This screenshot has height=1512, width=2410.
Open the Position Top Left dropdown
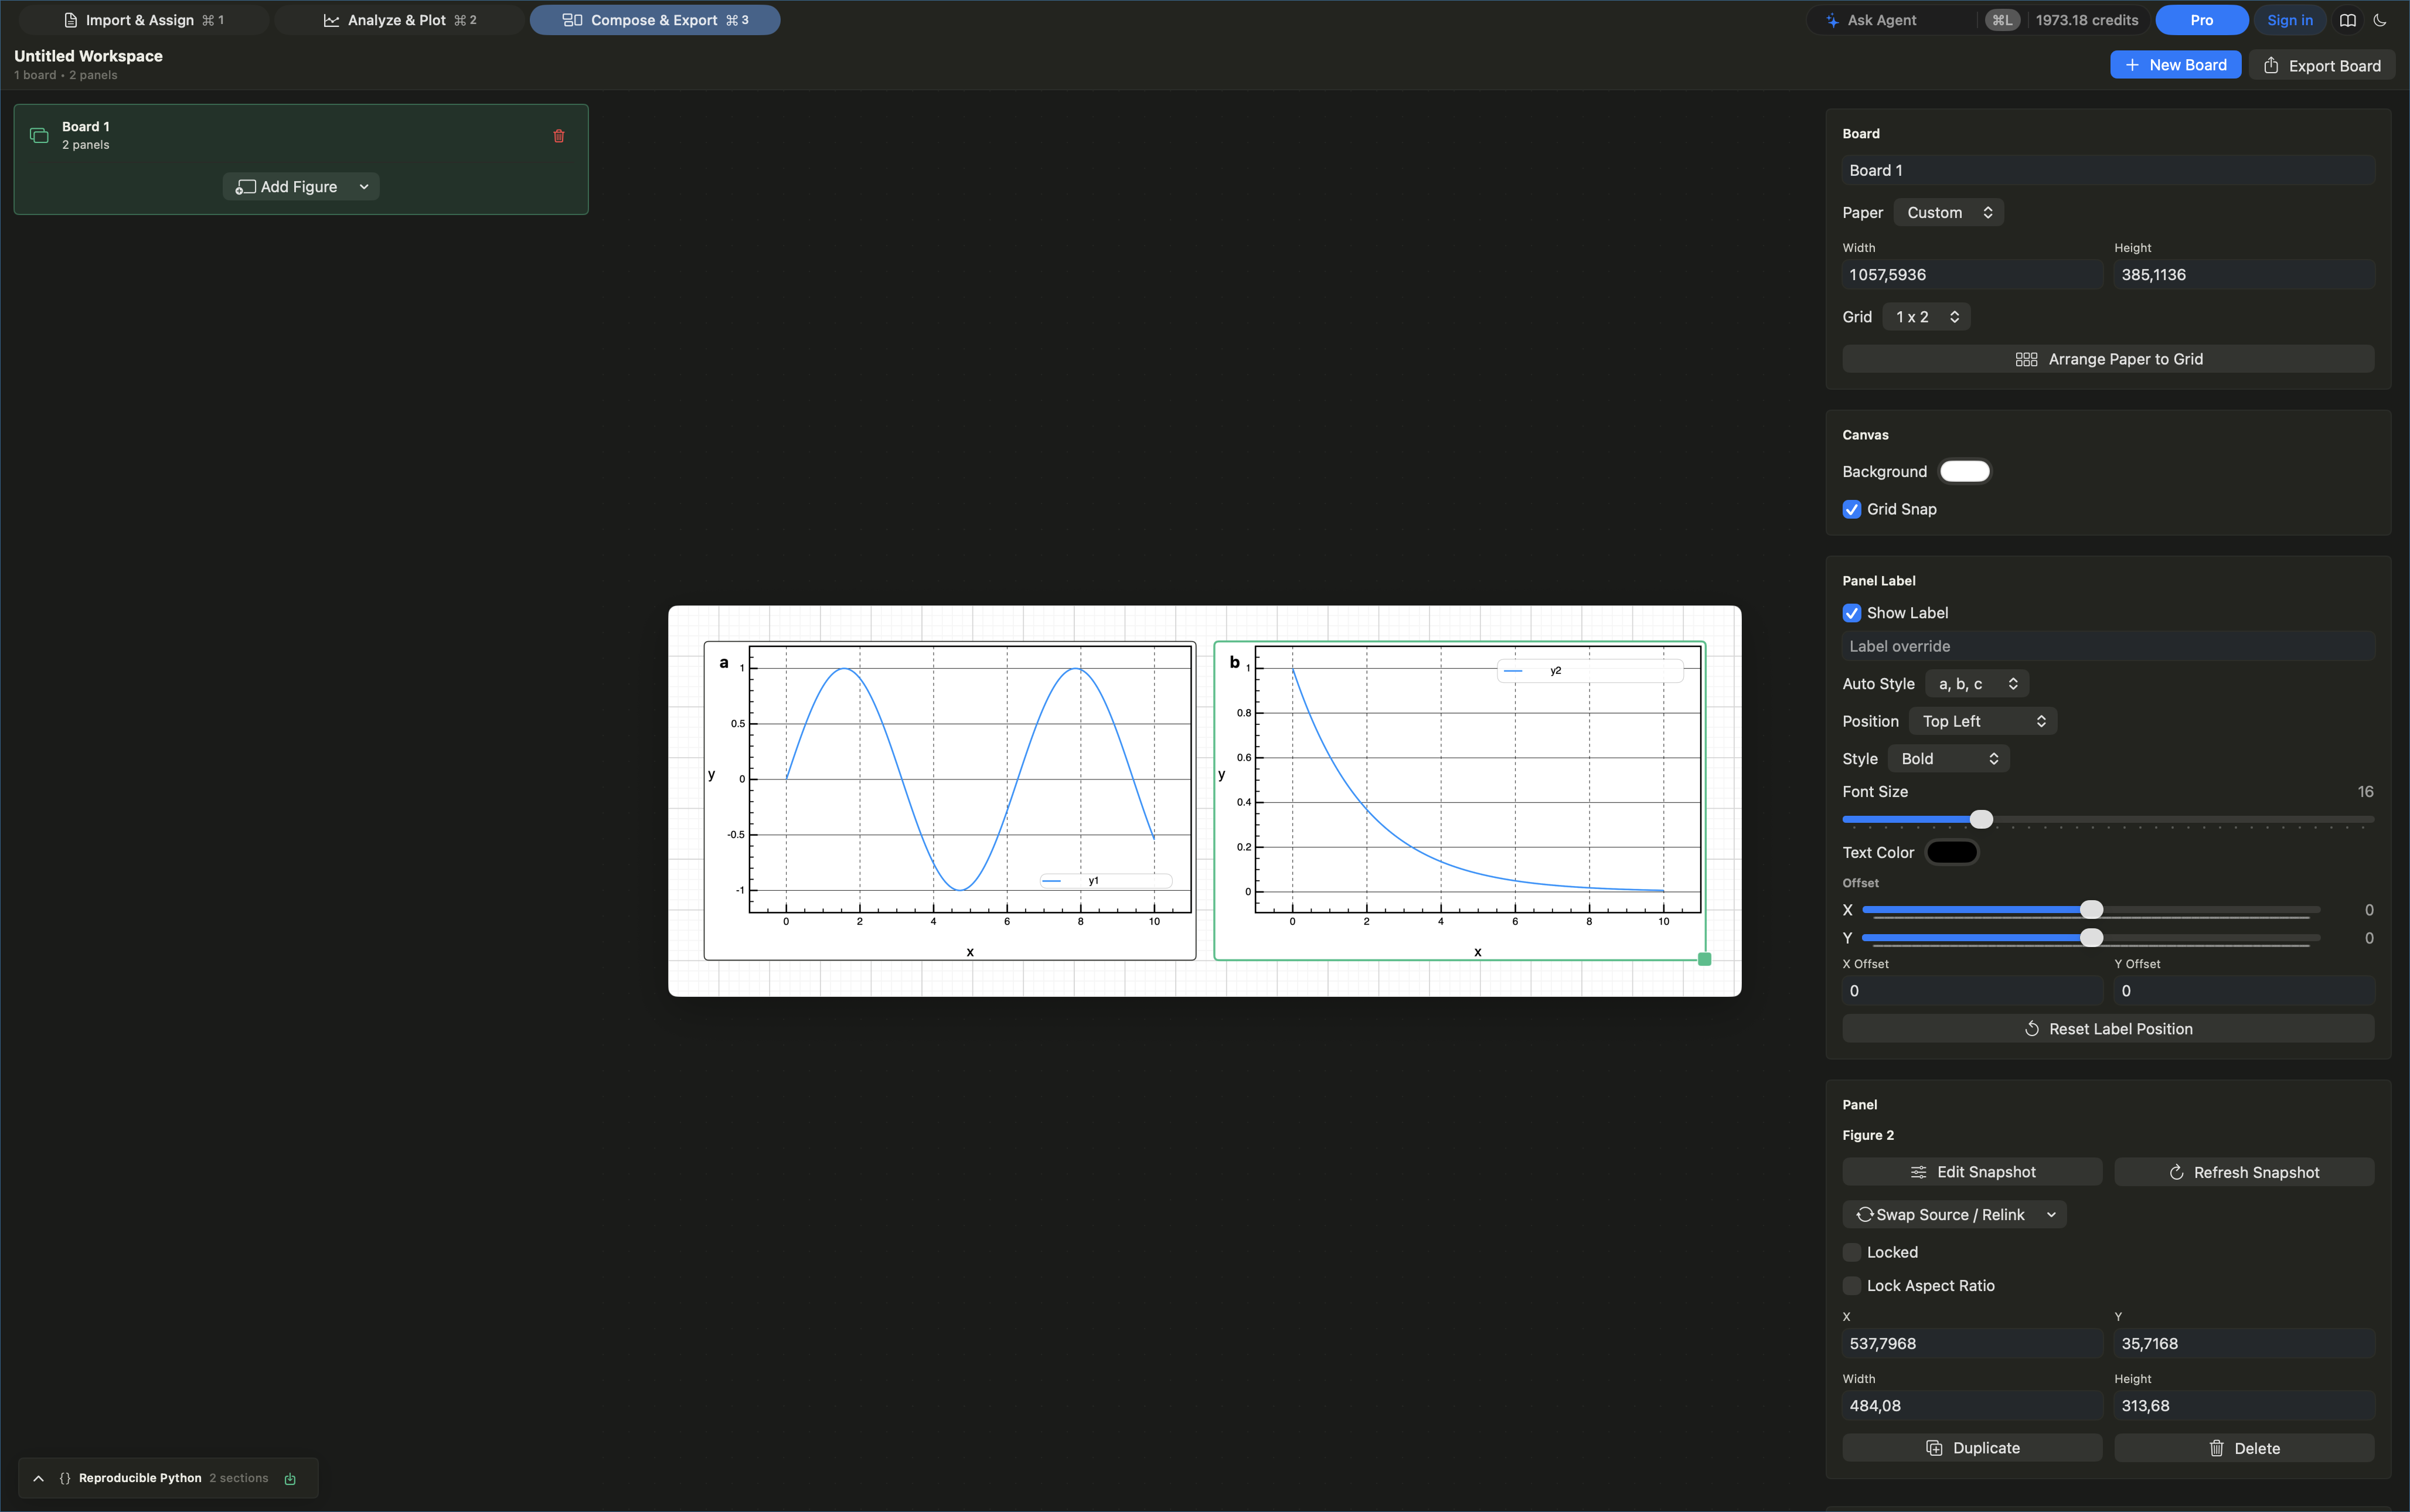click(x=1983, y=721)
